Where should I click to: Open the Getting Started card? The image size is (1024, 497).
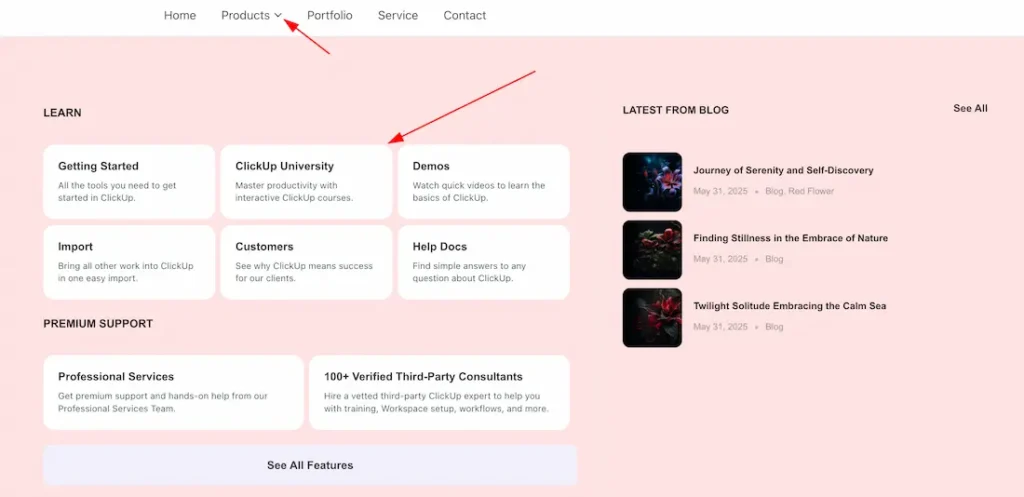[x=129, y=181]
